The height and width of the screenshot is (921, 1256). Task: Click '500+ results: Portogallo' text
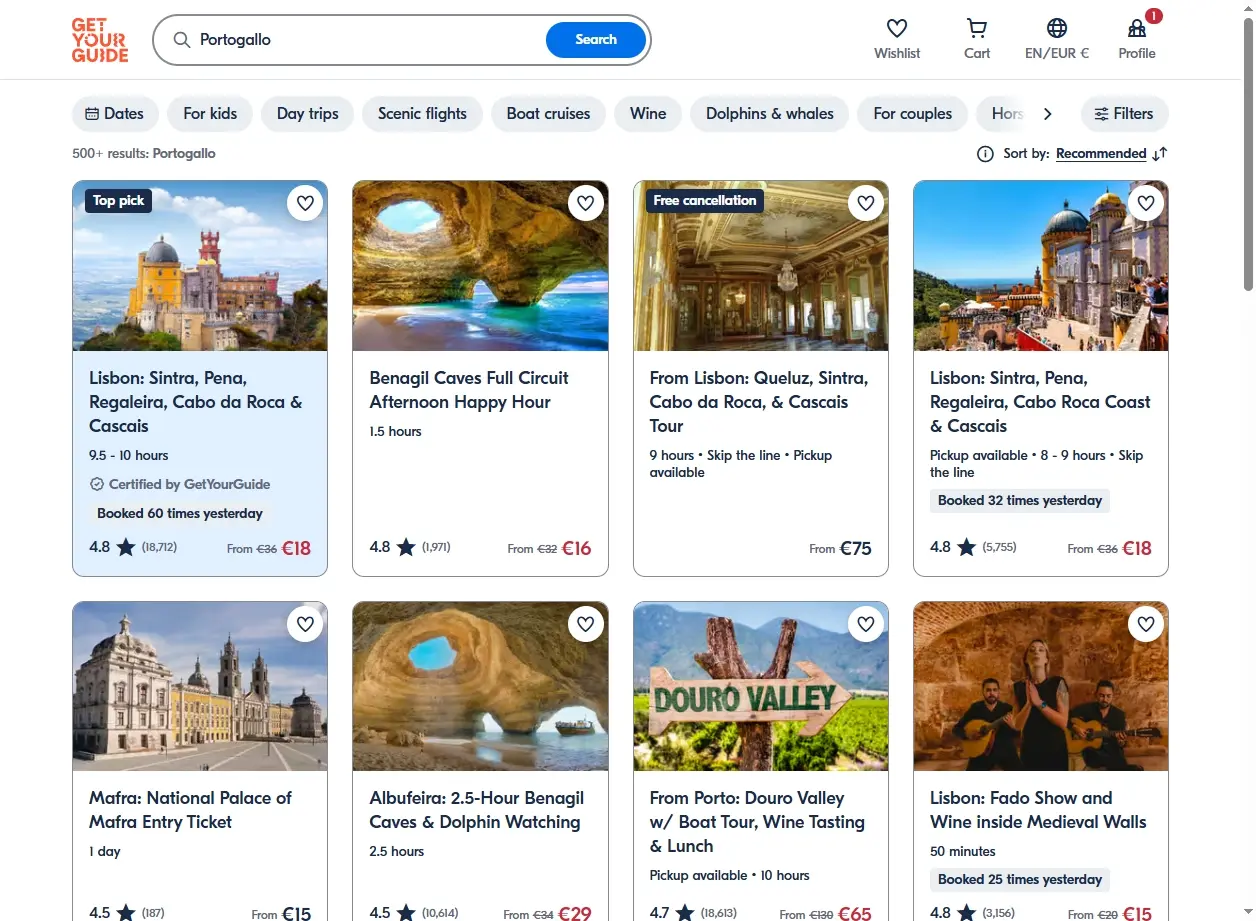point(144,154)
